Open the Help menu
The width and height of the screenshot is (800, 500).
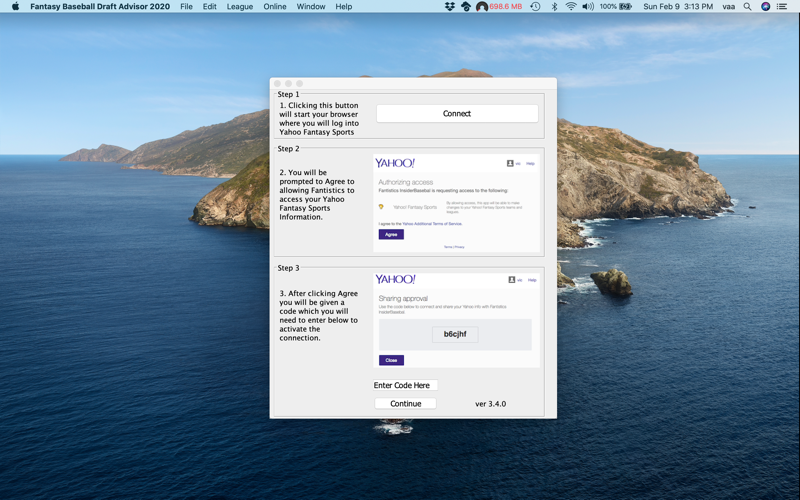pyautogui.click(x=343, y=7)
